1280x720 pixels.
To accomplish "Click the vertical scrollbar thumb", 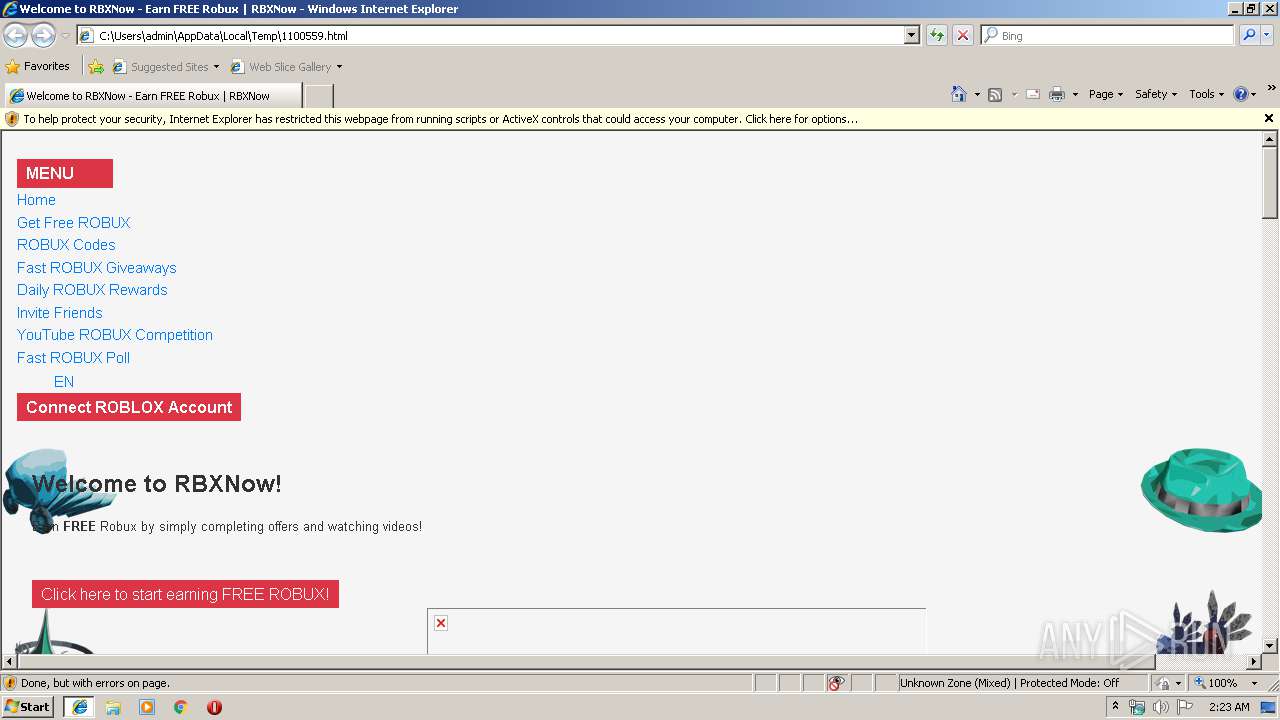I will pyautogui.click(x=1270, y=182).
